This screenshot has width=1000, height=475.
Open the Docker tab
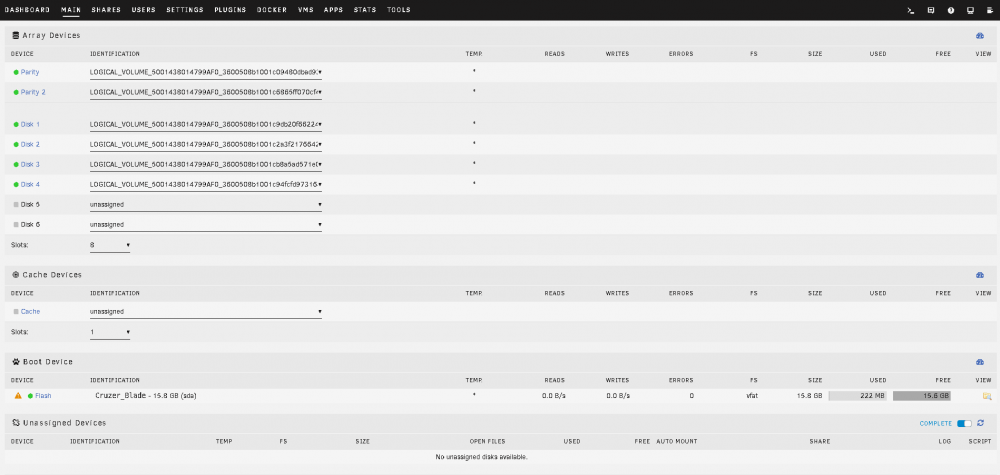coord(272,10)
